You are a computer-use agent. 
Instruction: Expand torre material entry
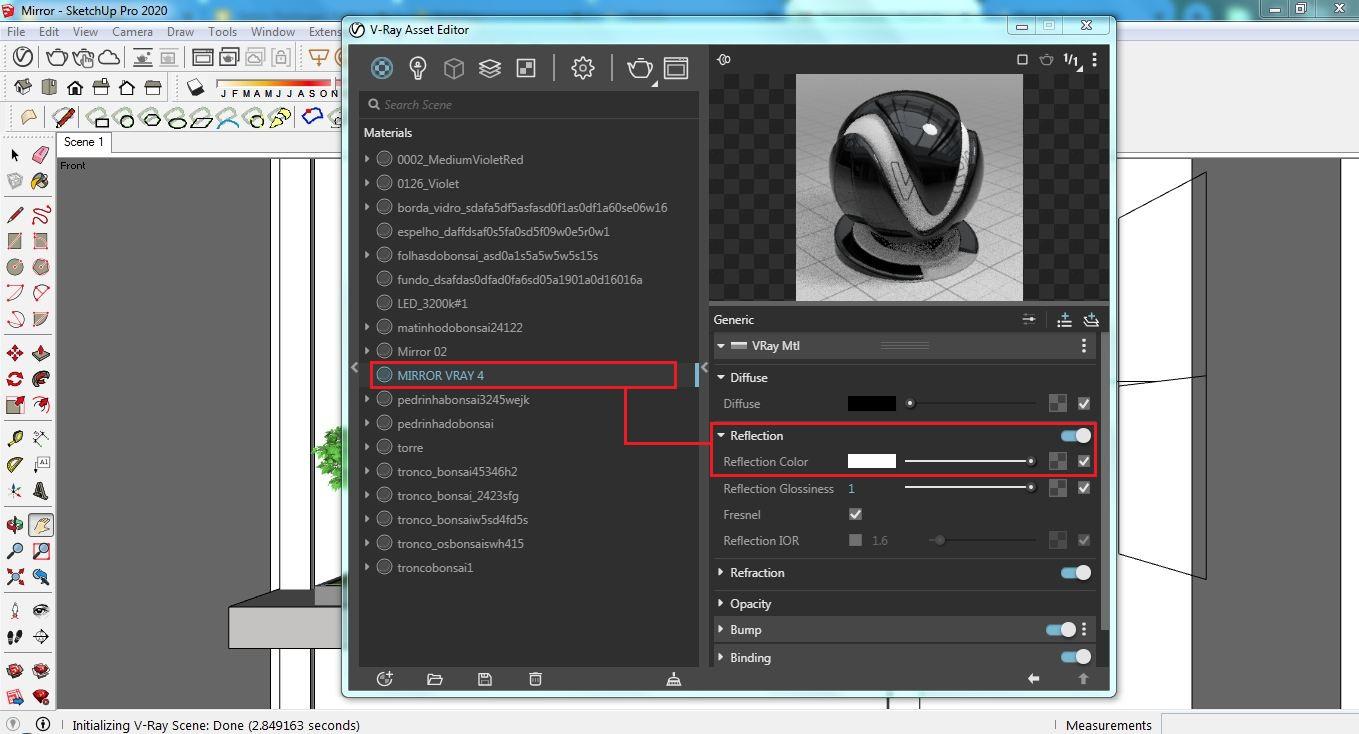[368, 447]
